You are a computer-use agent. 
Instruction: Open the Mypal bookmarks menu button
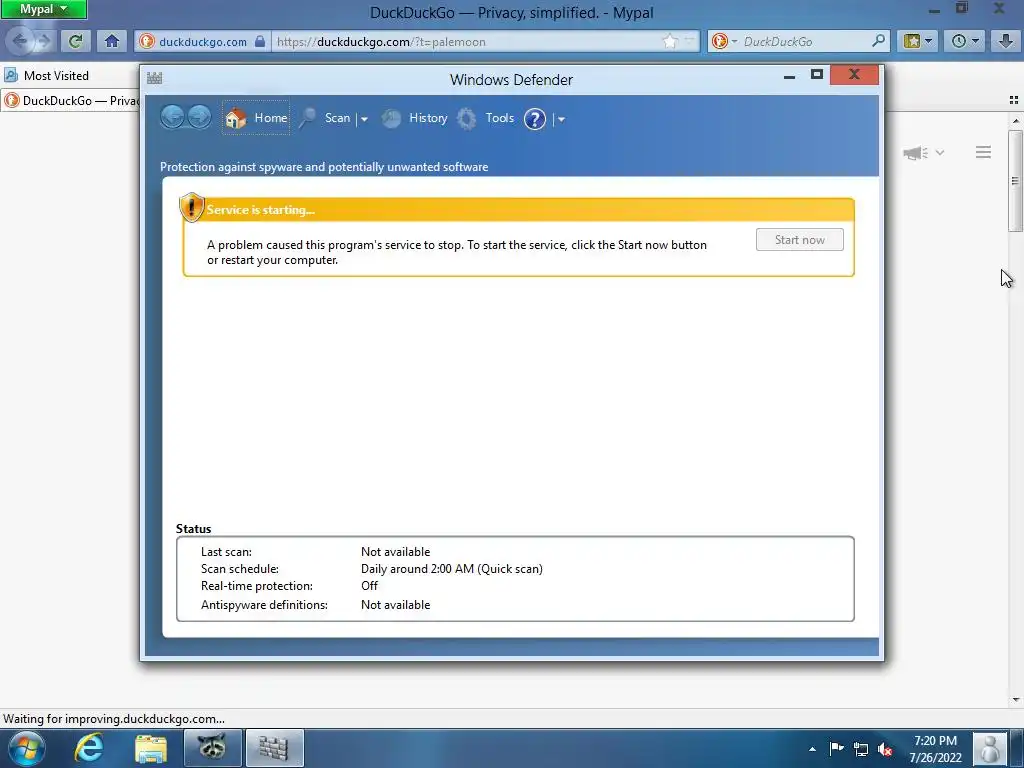pos(918,41)
